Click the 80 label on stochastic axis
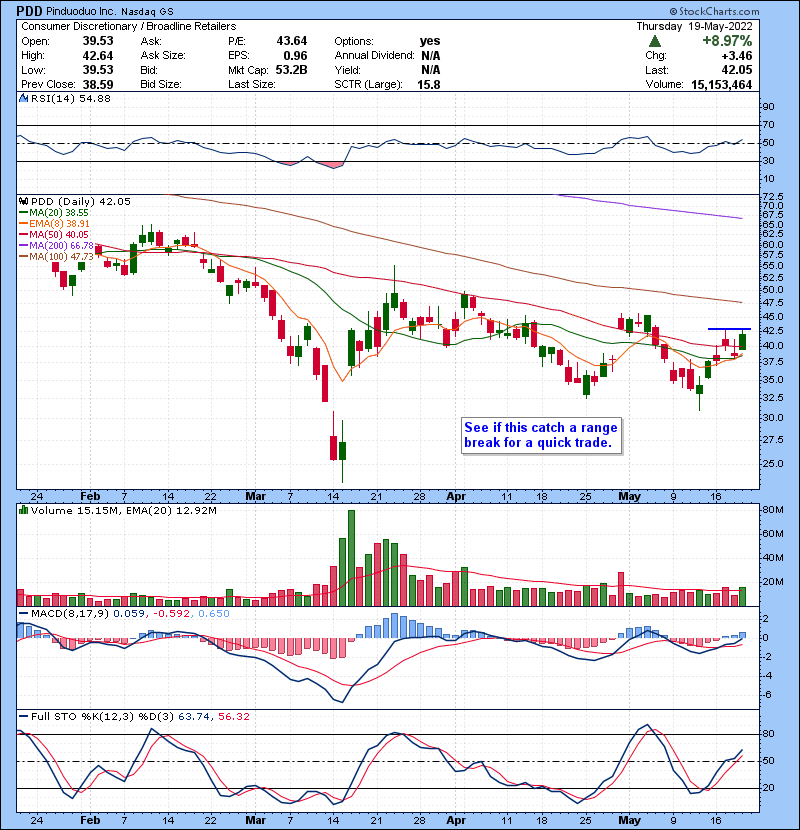Image resolution: width=800 pixels, height=830 pixels. click(x=768, y=734)
